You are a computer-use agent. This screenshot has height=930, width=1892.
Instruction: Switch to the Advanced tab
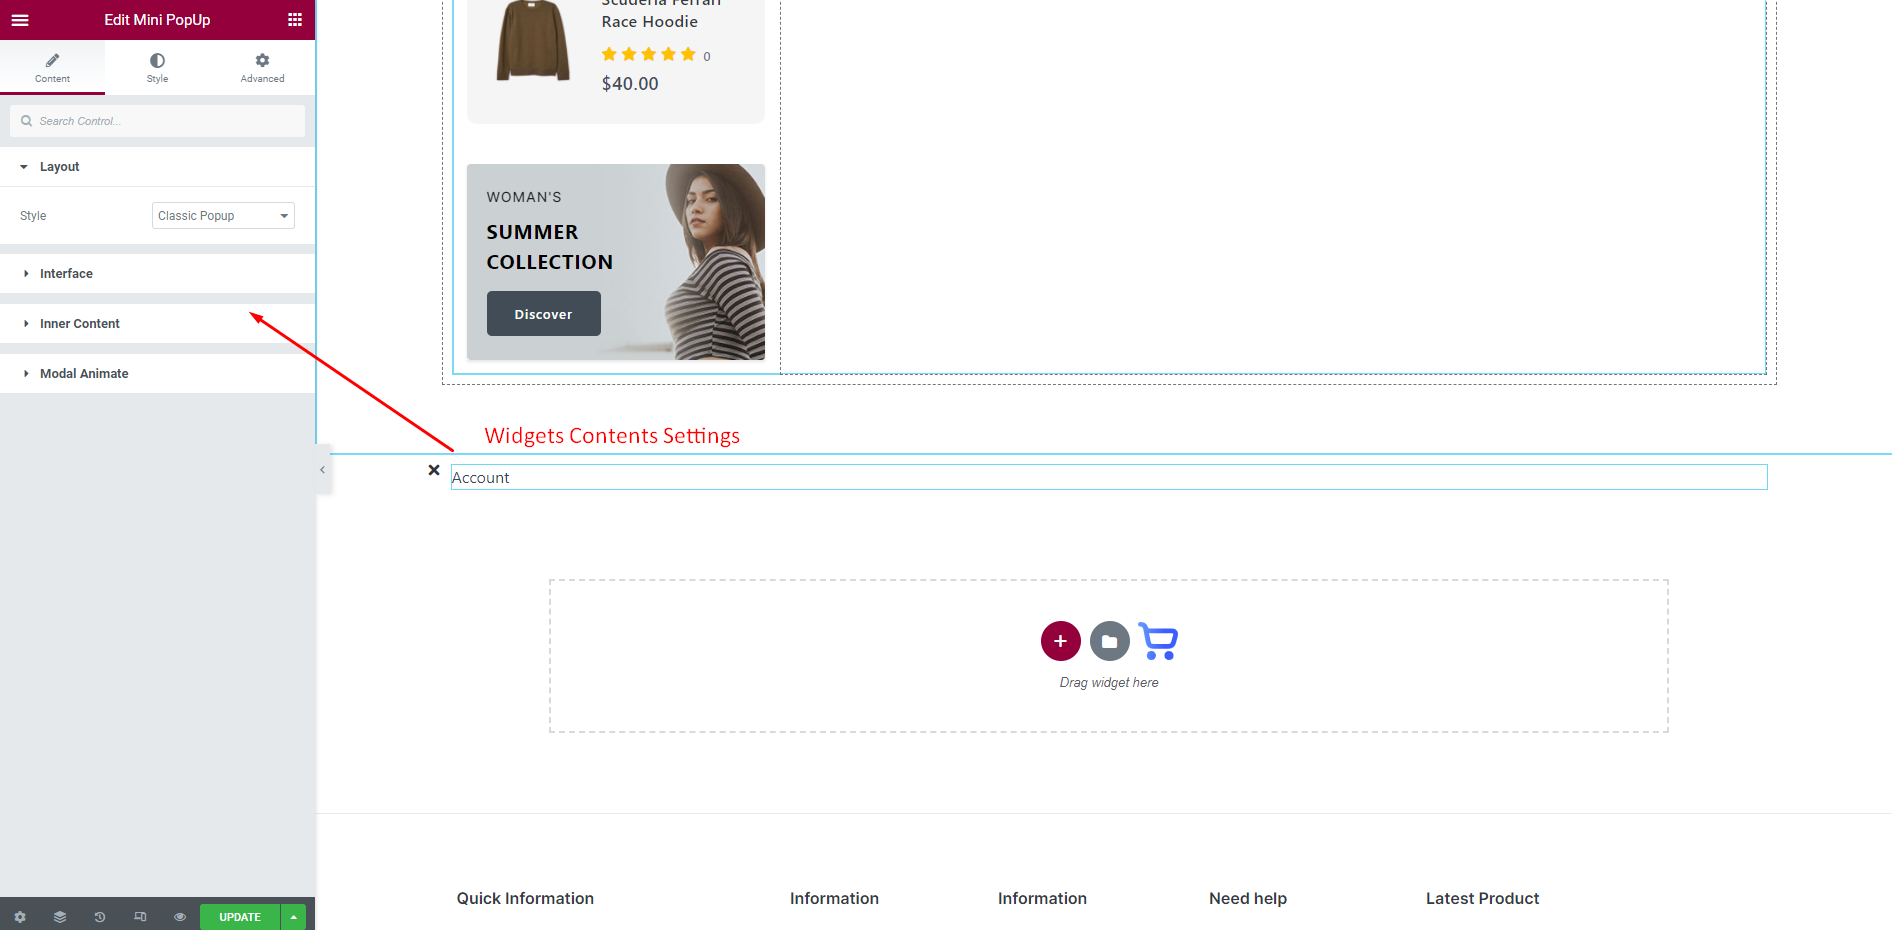click(262, 68)
